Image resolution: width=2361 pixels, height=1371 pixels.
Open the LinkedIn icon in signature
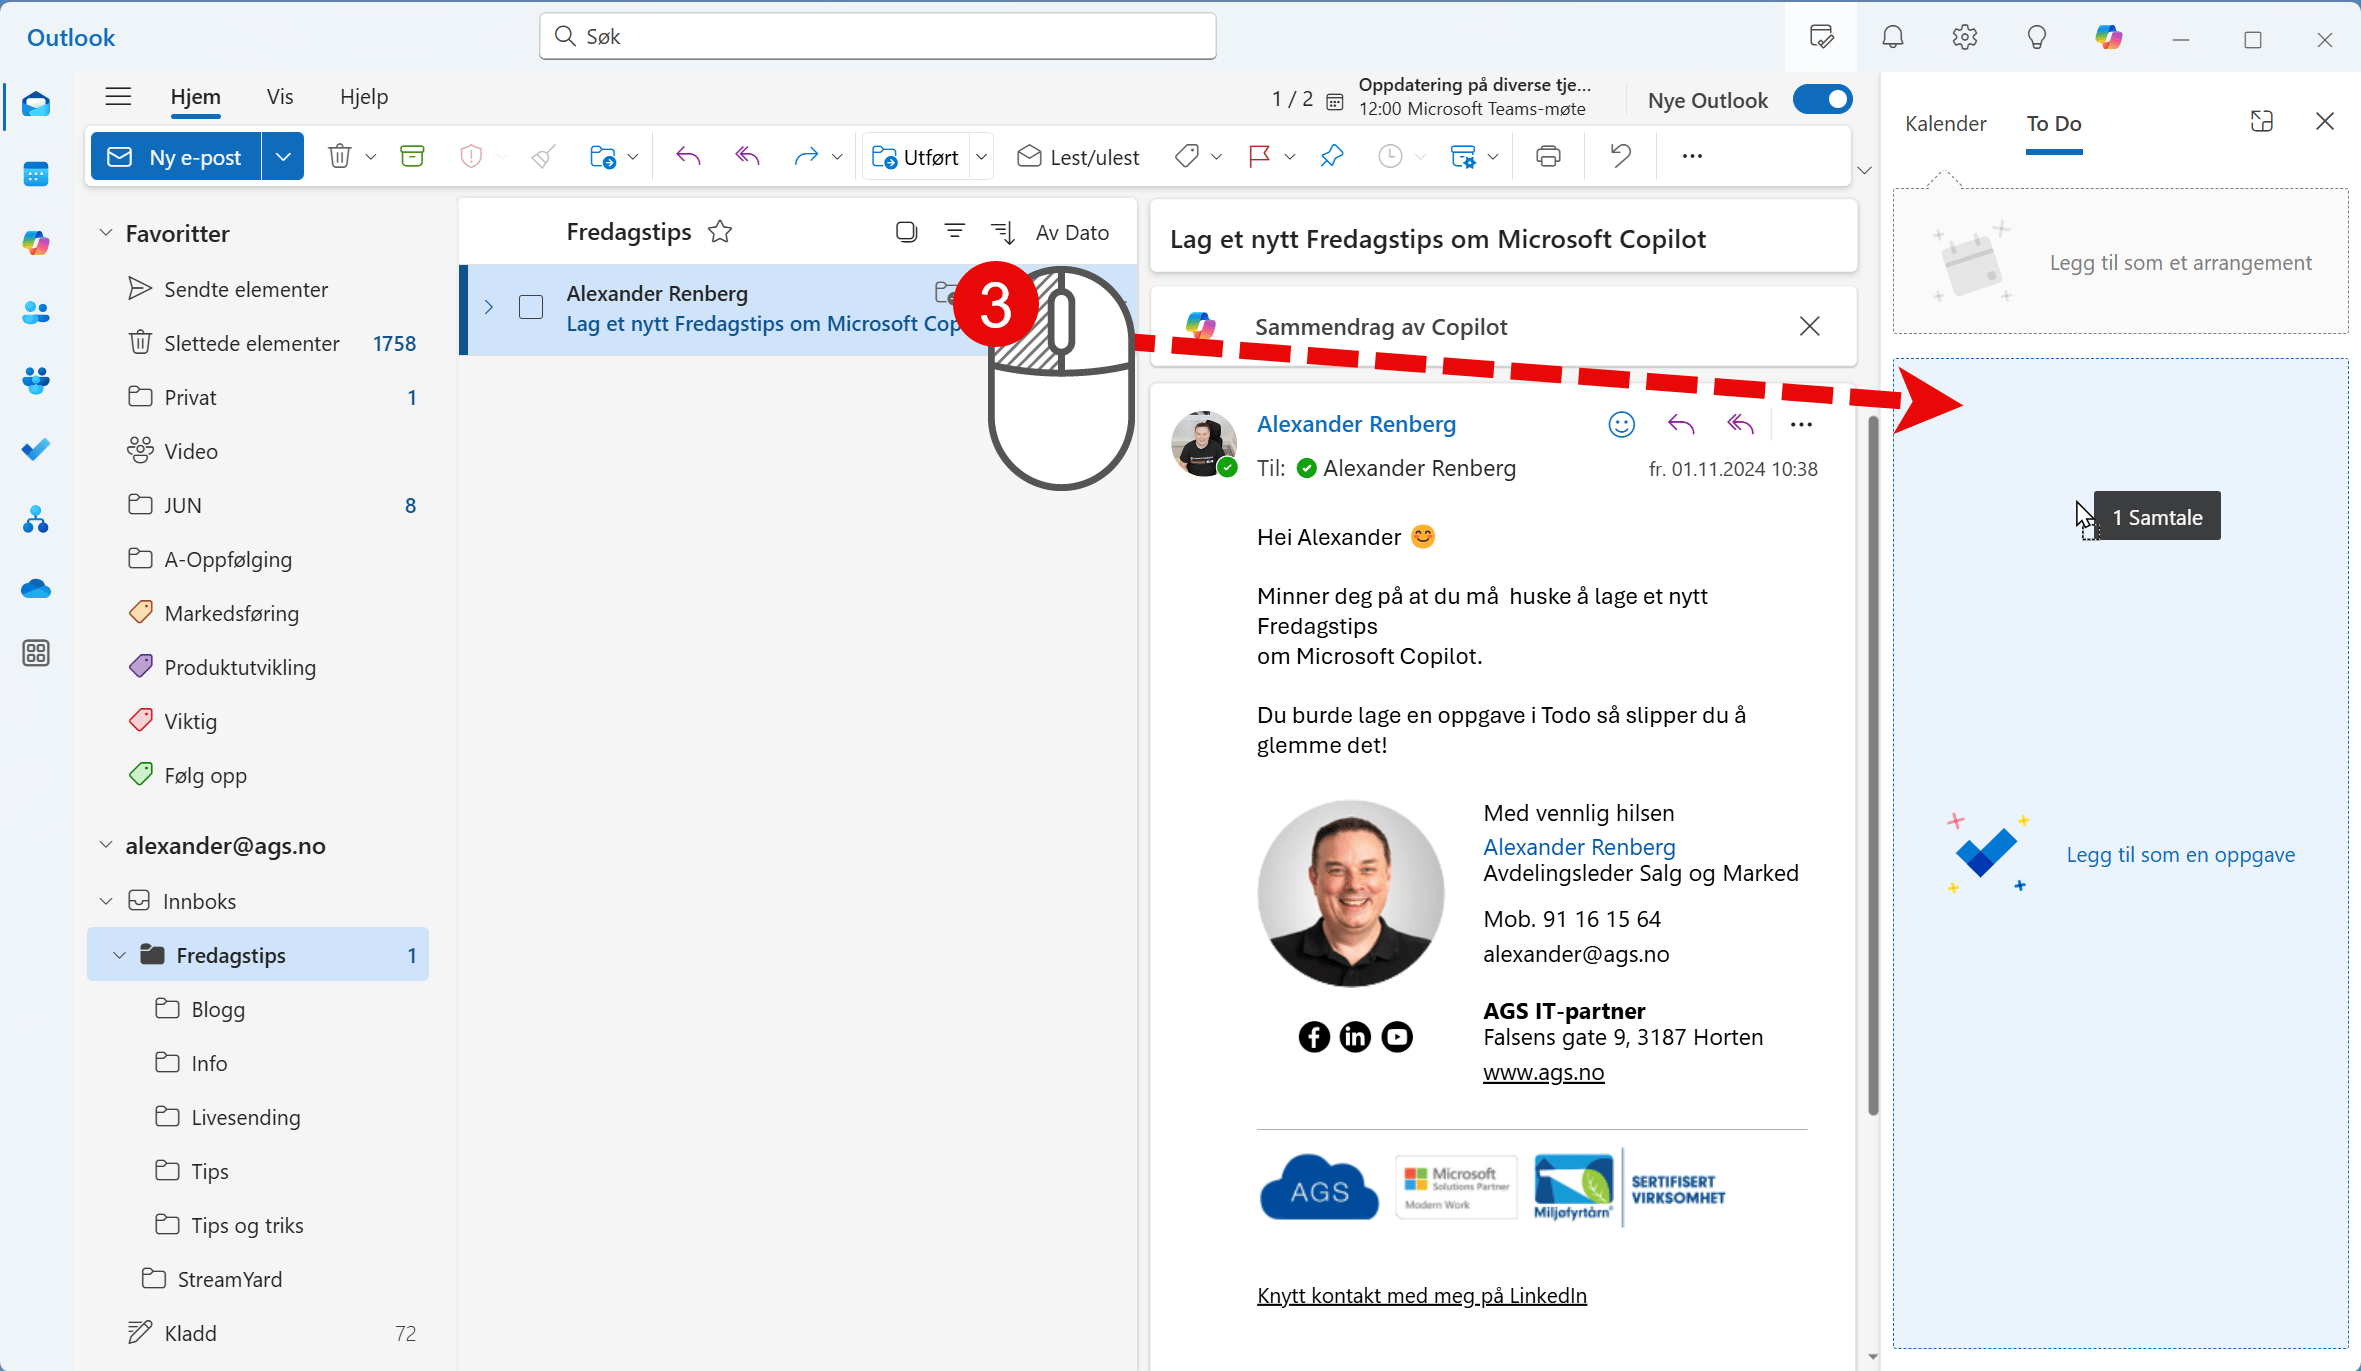coord(1355,1037)
